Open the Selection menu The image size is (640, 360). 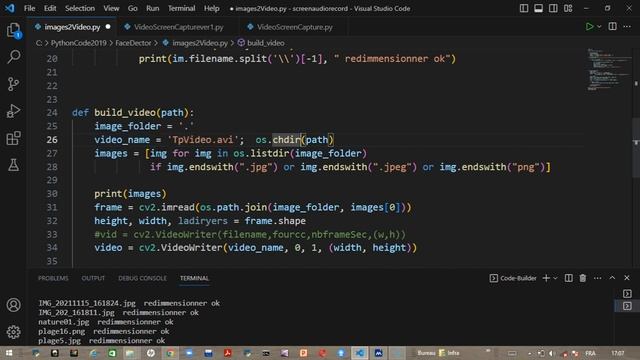pyautogui.click(x=80, y=8)
